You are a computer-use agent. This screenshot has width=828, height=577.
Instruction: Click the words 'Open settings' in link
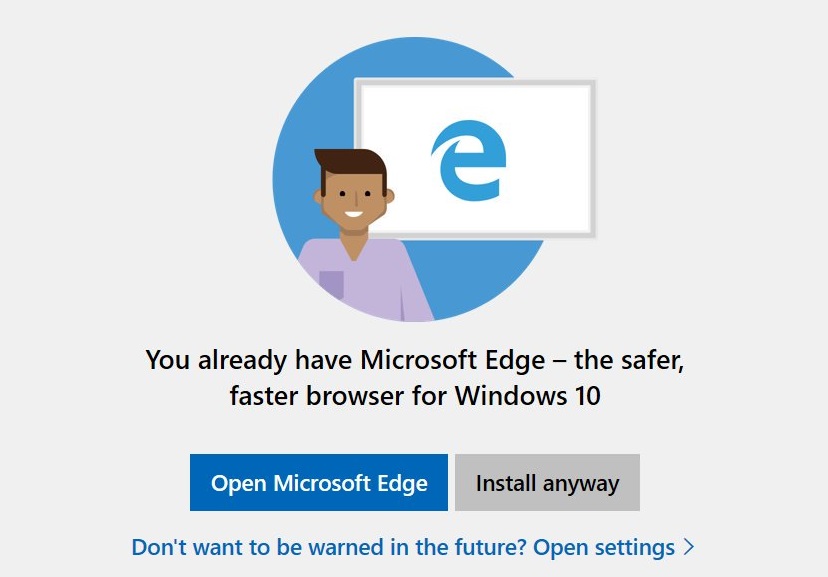click(604, 547)
